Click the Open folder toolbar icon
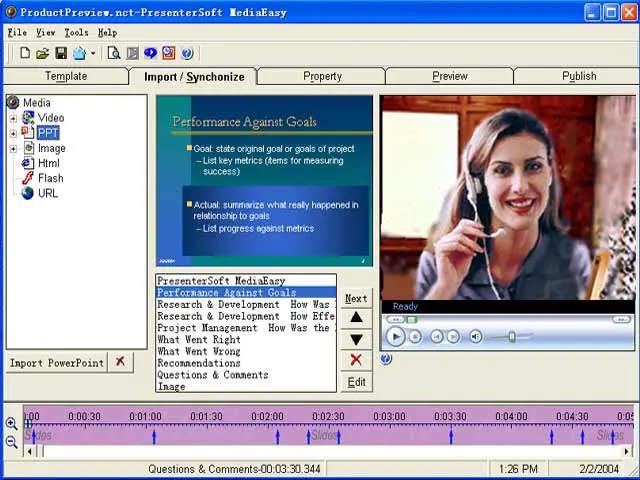This screenshot has height=480, width=640. [x=42, y=53]
